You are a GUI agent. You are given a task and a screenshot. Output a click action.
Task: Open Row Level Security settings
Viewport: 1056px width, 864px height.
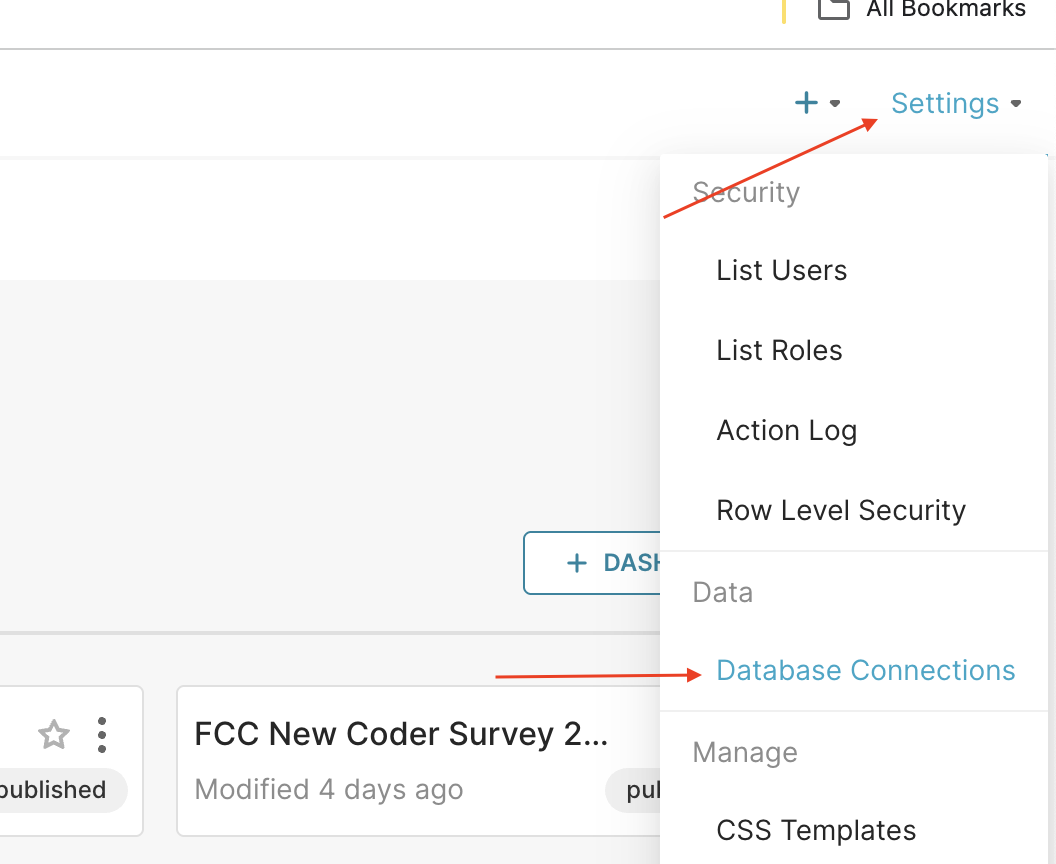coord(840,510)
